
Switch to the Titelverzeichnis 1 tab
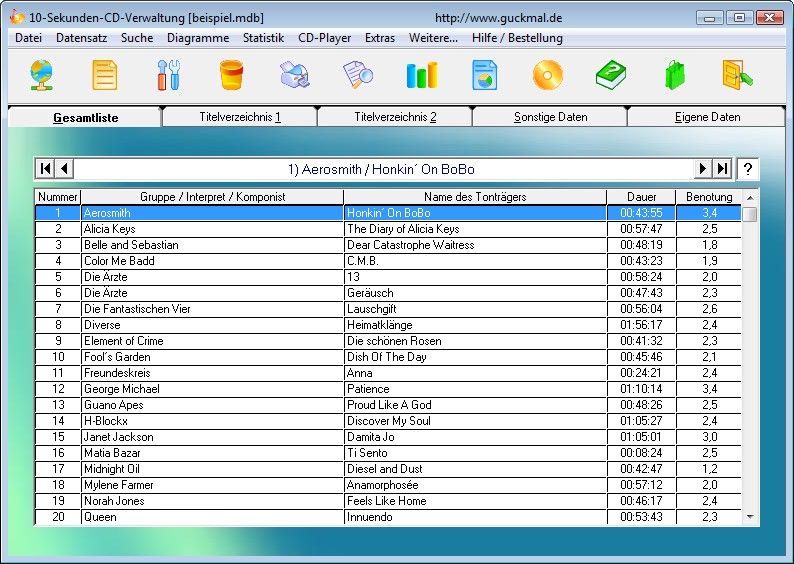pyautogui.click(x=240, y=117)
